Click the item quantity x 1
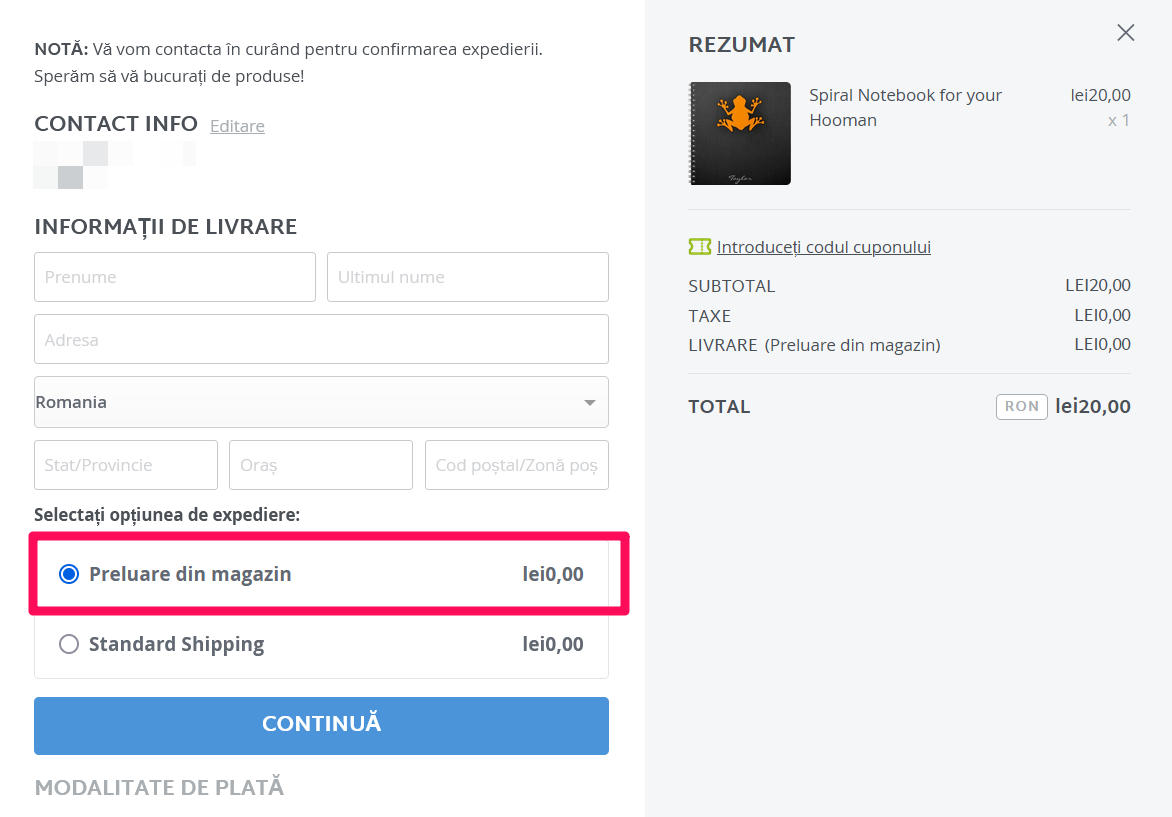 tap(1118, 120)
